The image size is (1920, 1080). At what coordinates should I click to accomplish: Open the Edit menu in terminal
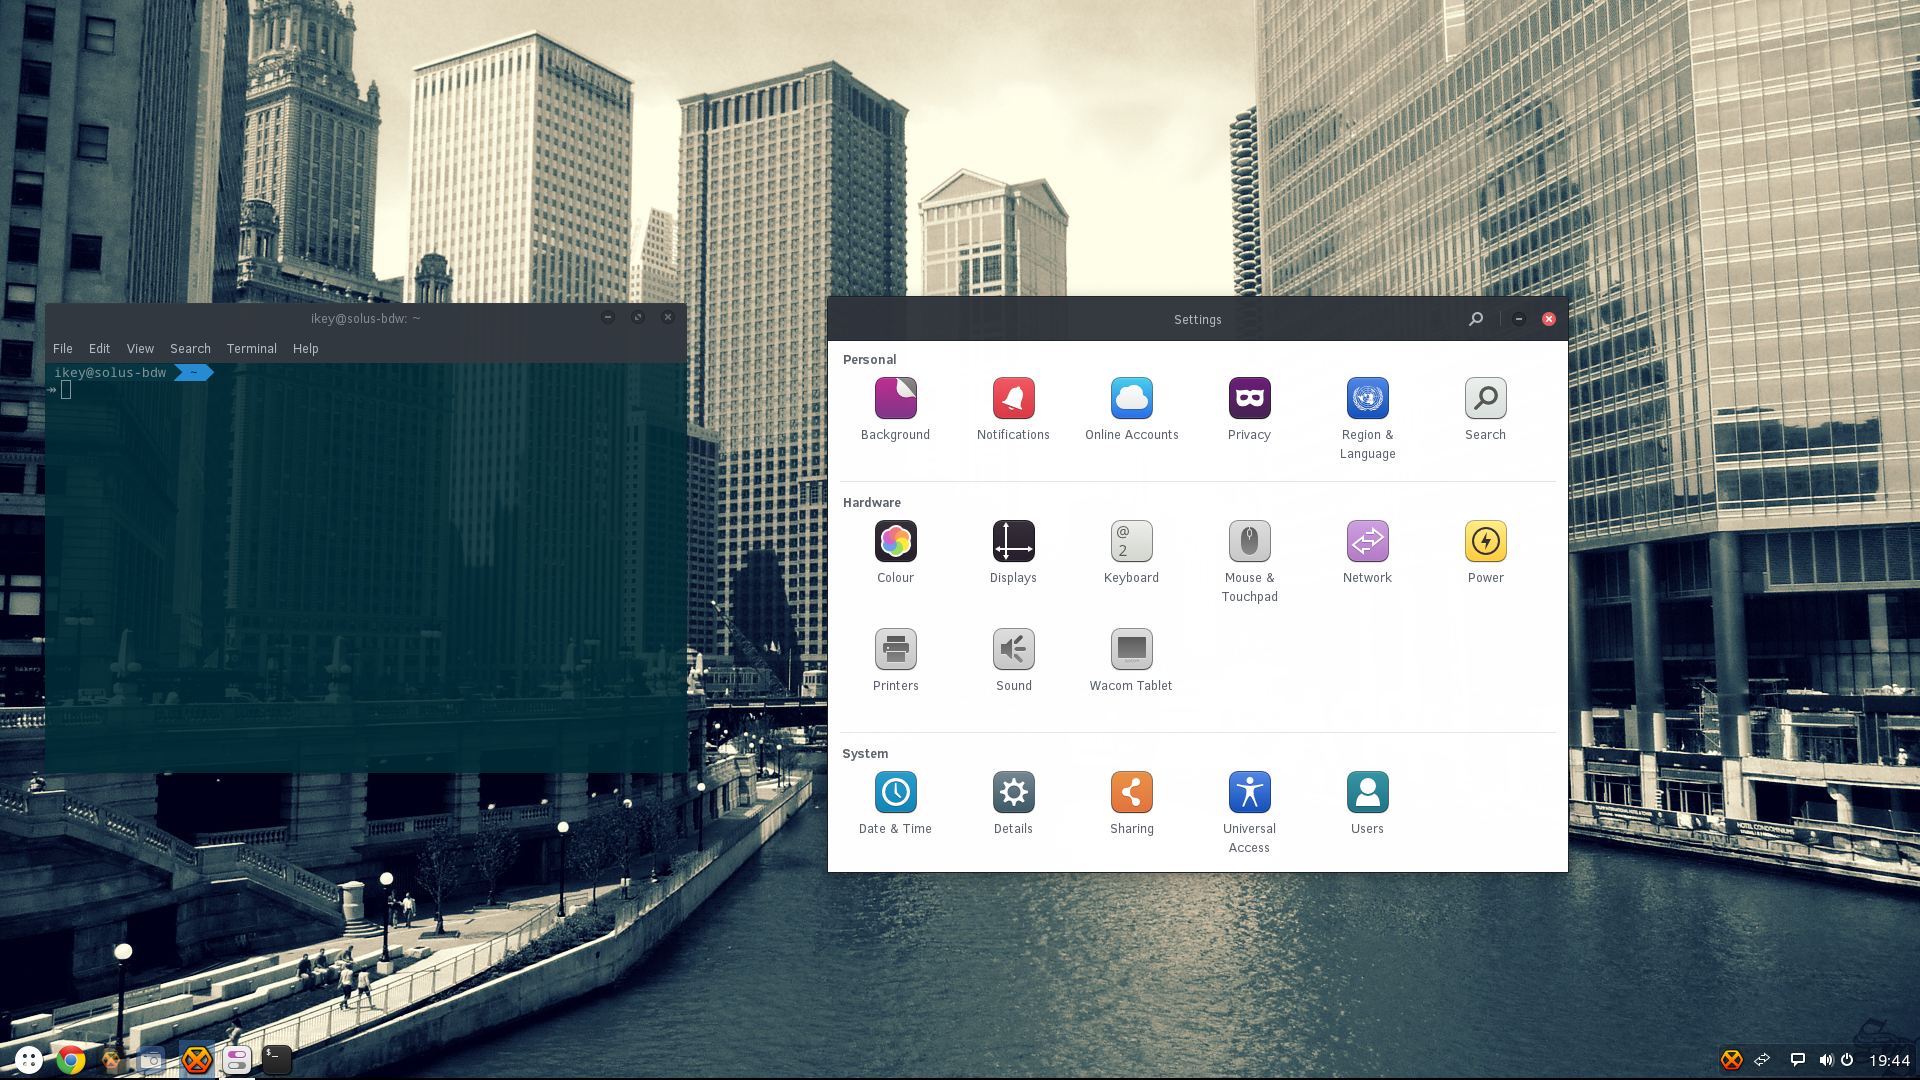99,348
